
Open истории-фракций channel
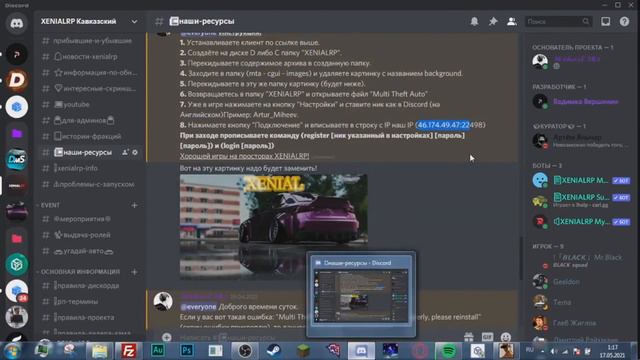point(90,136)
